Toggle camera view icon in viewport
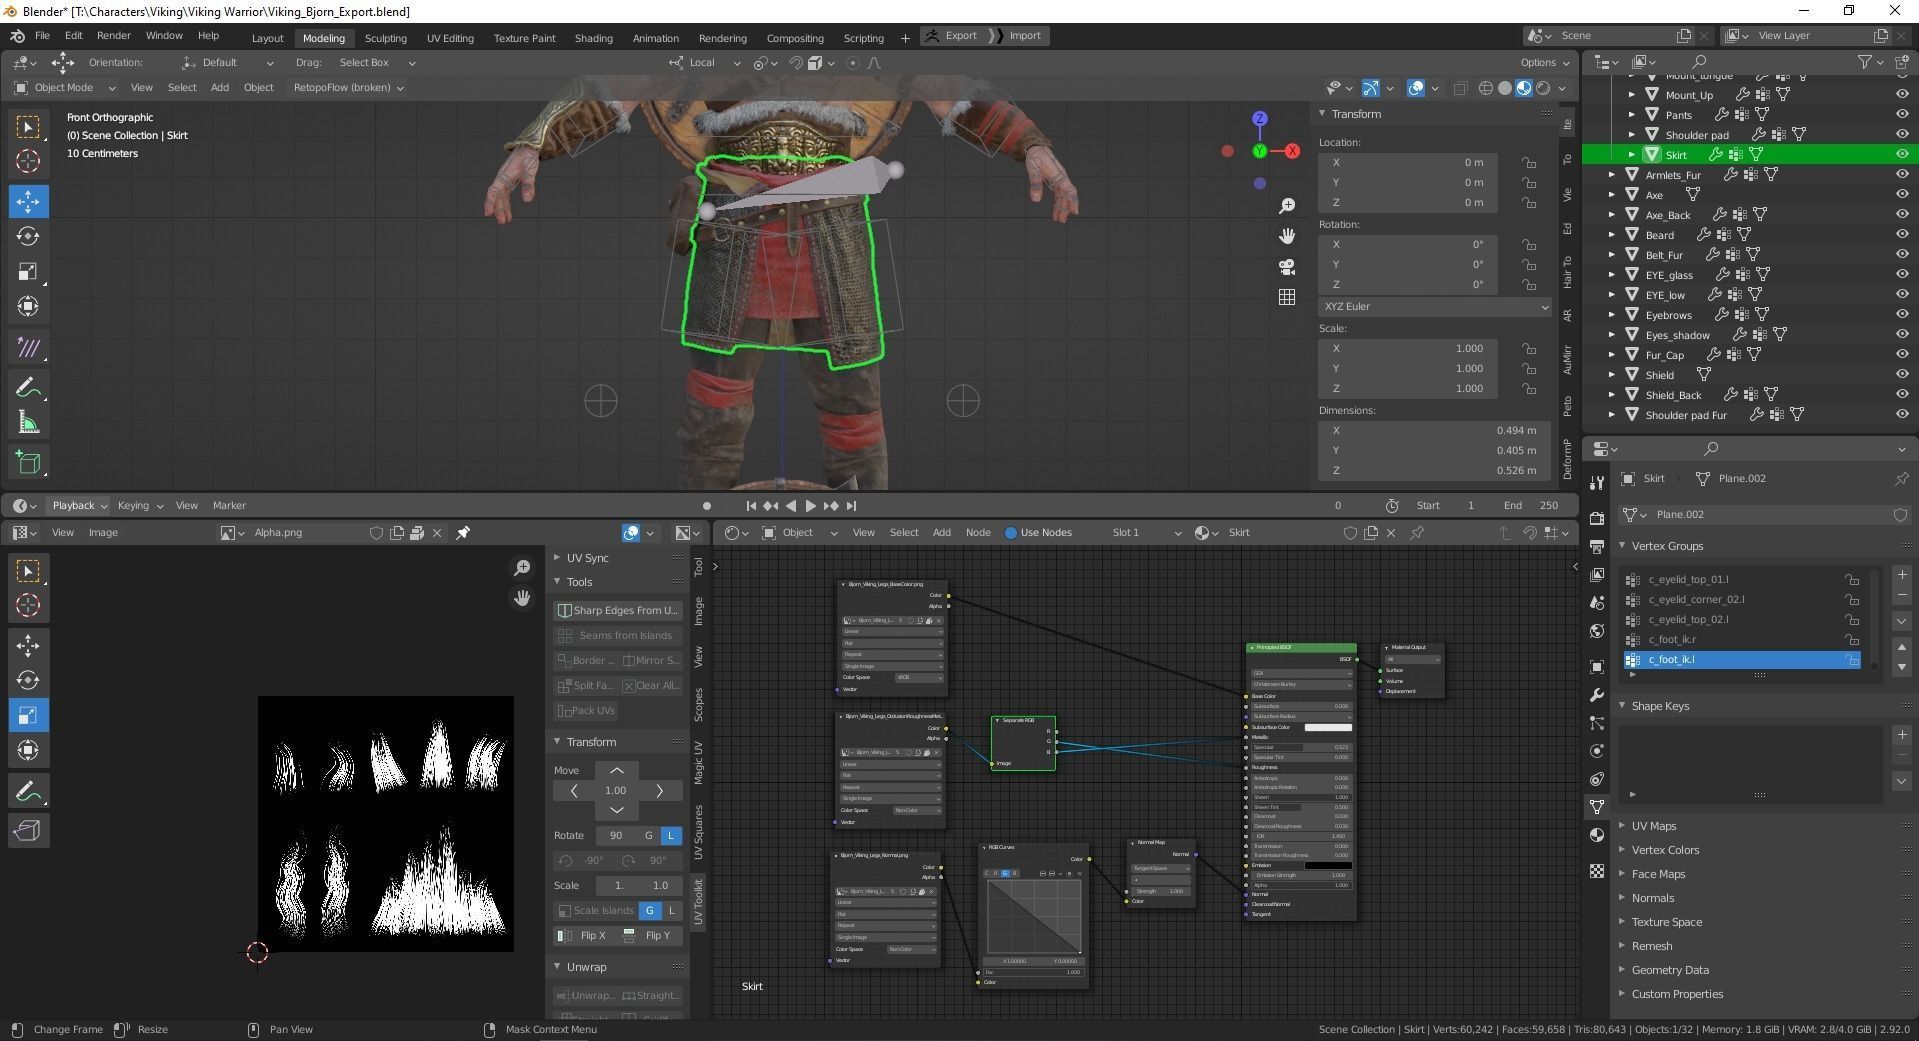 pos(1287,267)
